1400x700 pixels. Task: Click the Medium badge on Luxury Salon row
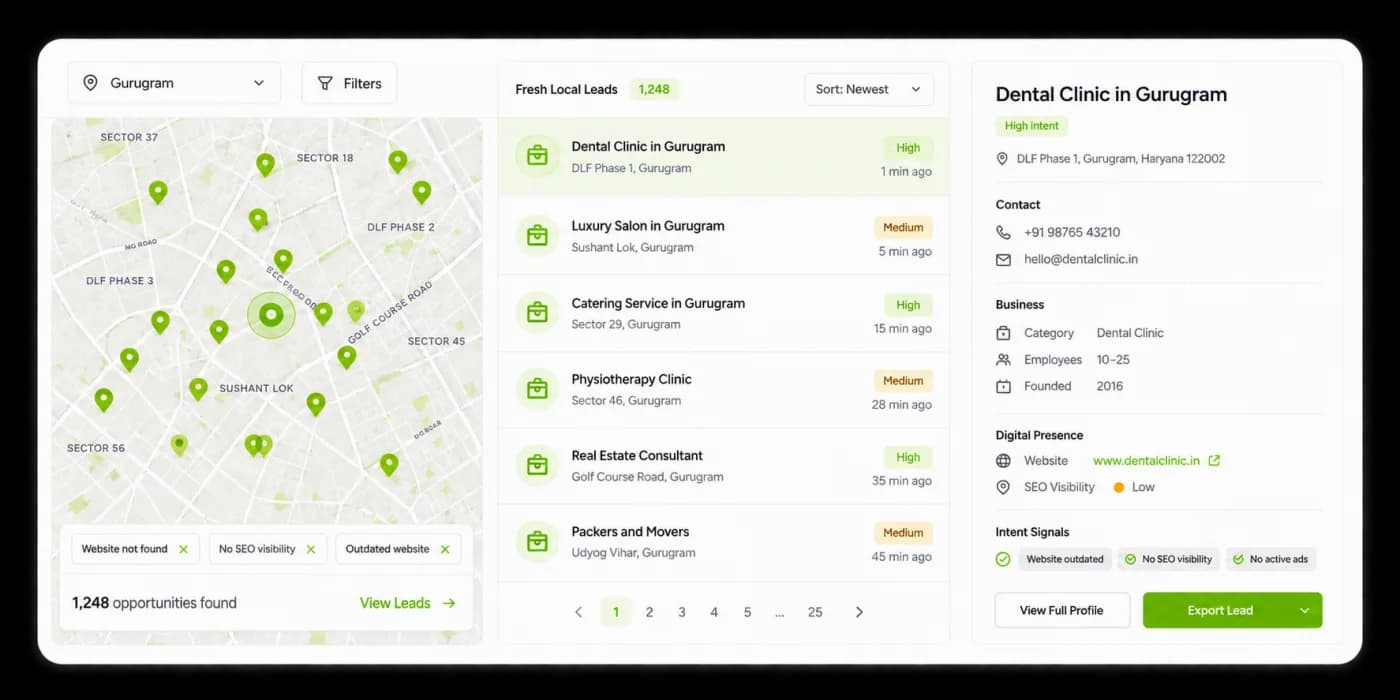[x=903, y=228]
